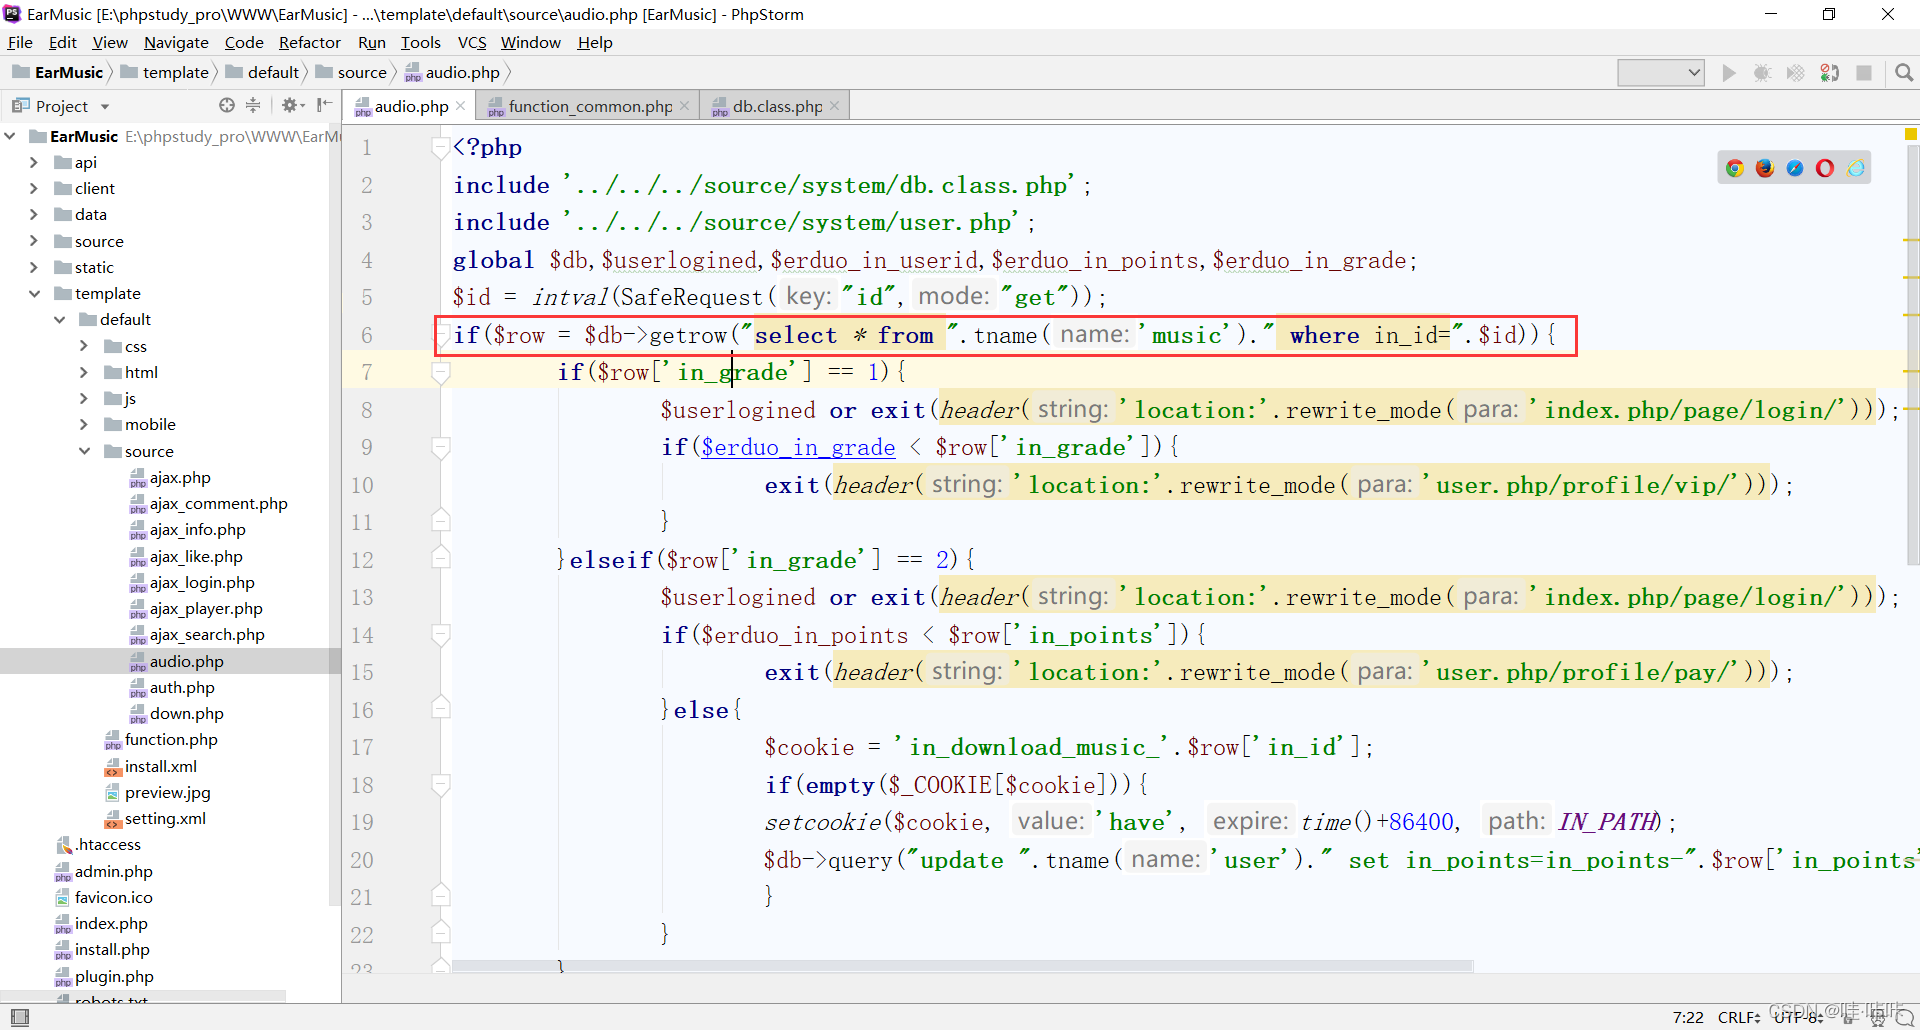Open preview in Internet Explorer
This screenshot has height=1030, width=1920.
[x=1856, y=168]
